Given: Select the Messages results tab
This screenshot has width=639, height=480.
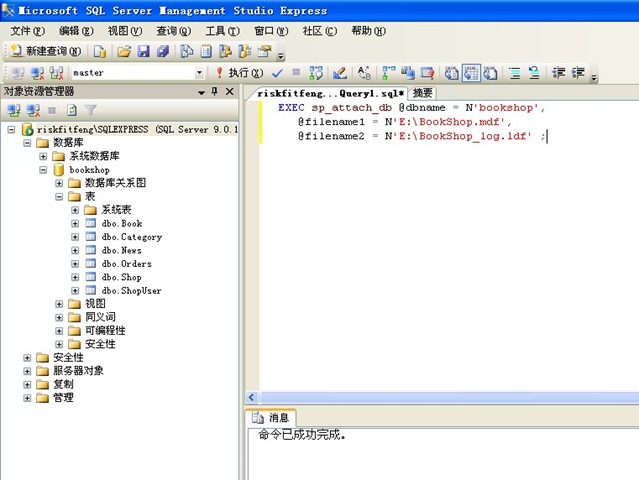Looking at the screenshot, I should [271, 418].
